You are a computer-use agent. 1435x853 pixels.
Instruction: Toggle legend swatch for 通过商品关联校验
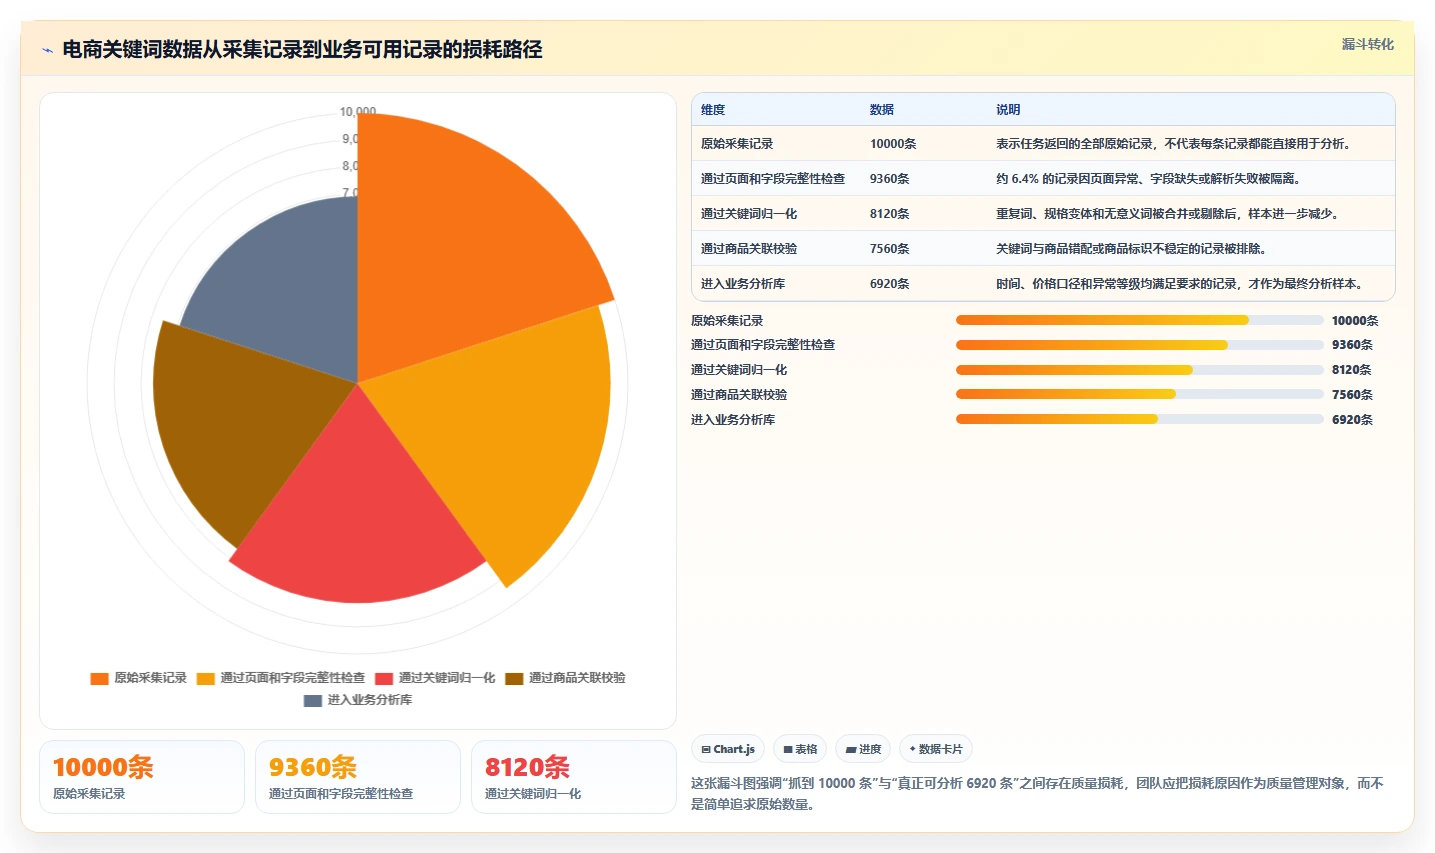click(514, 678)
